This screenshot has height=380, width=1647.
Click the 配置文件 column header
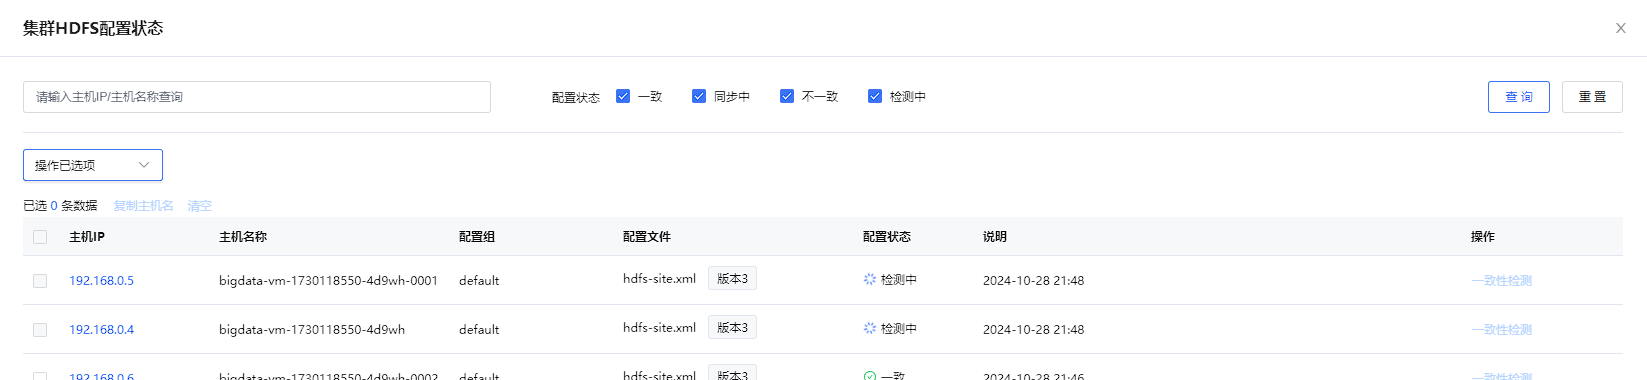pos(647,237)
